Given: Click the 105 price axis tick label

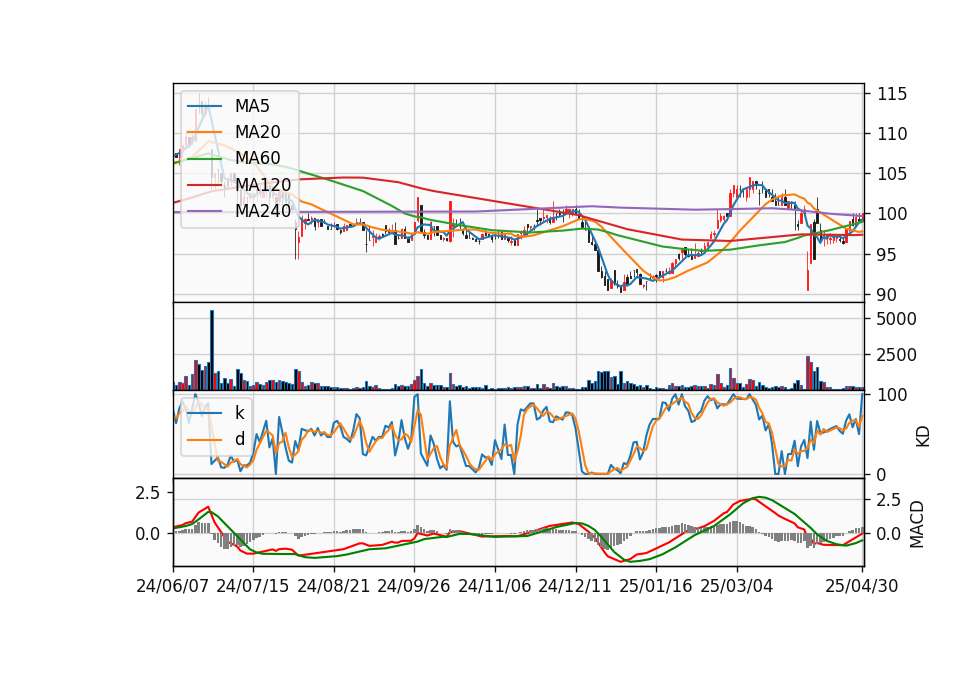Looking at the screenshot, I should tap(892, 174).
